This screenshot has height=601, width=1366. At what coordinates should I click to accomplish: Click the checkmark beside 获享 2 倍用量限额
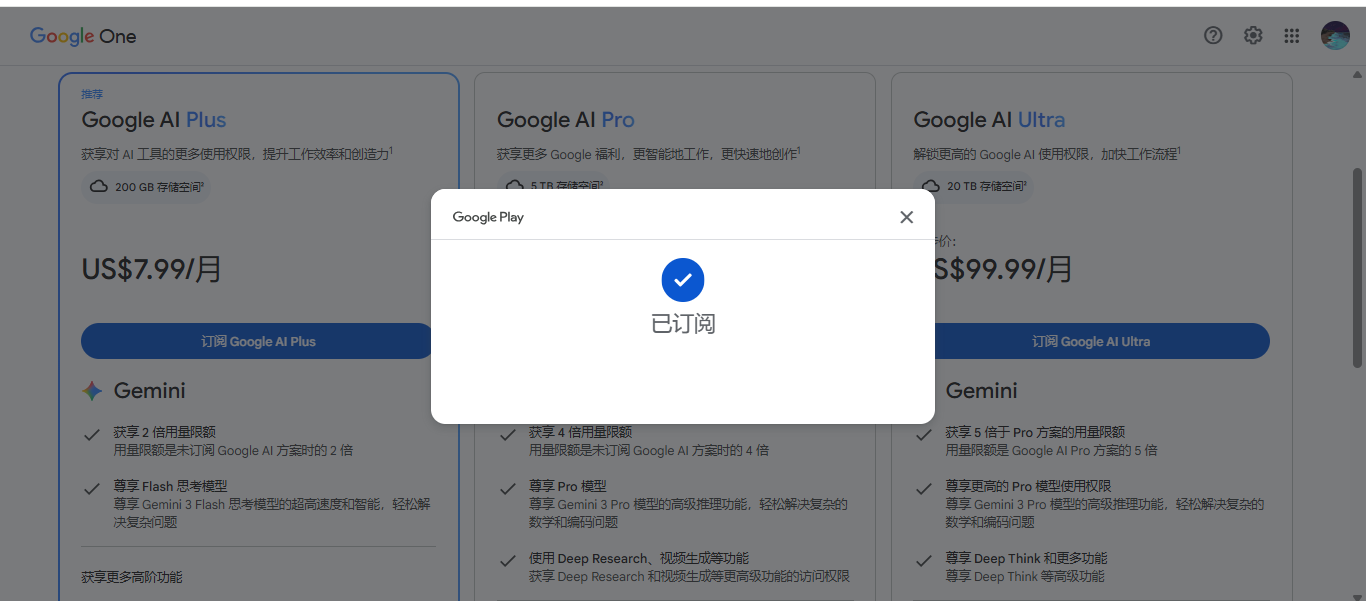(92, 434)
